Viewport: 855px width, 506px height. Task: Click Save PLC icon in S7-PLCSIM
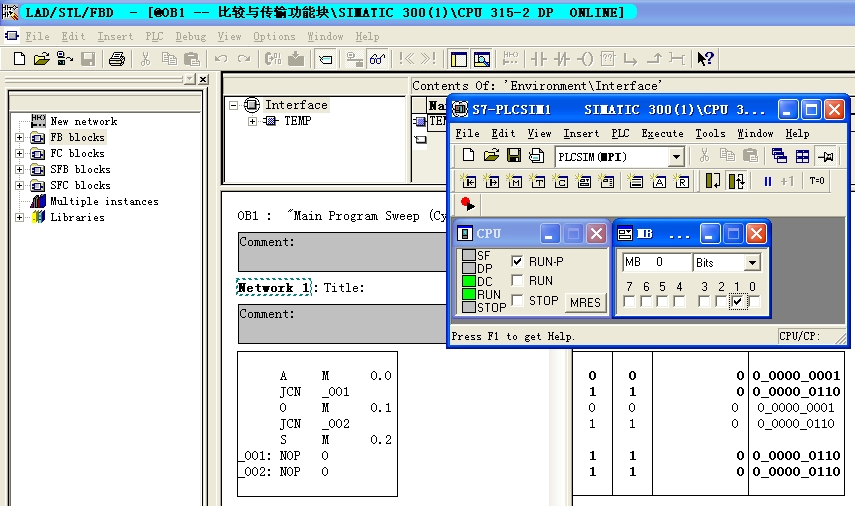[514, 156]
